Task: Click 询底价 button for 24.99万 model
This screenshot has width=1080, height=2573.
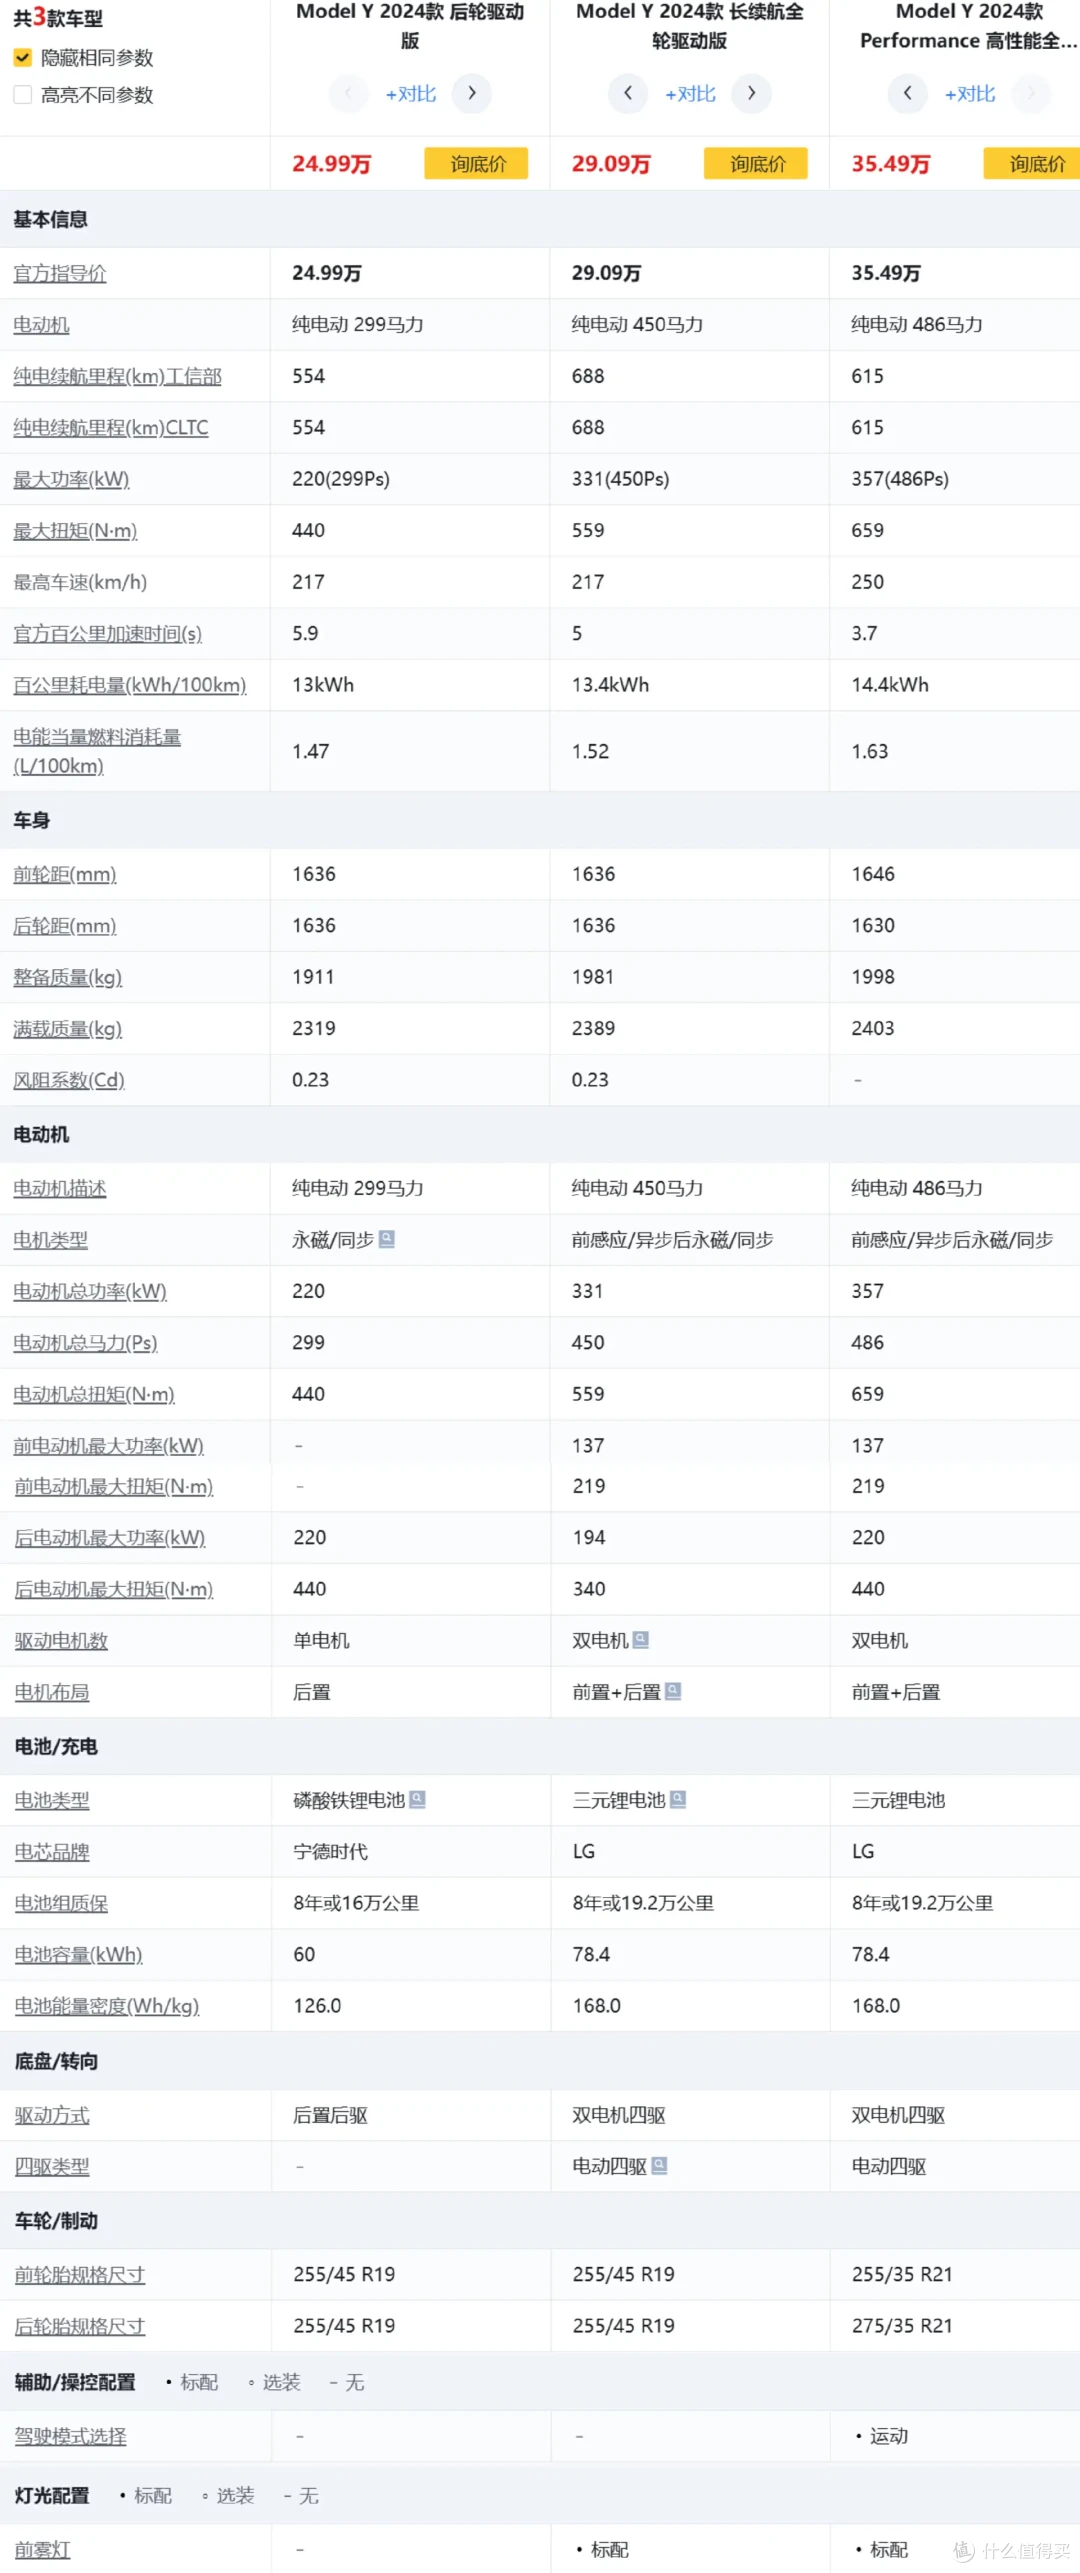Action: tap(476, 163)
